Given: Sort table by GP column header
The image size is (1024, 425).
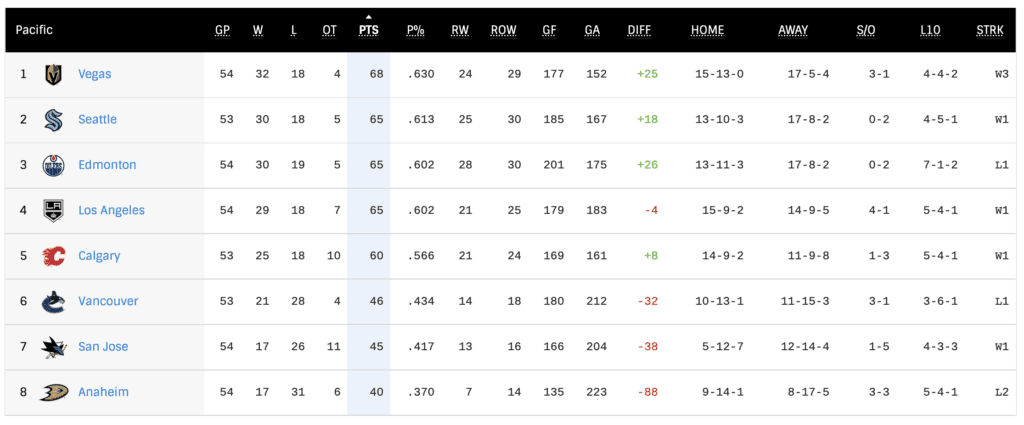Looking at the screenshot, I should pyautogui.click(x=222, y=30).
